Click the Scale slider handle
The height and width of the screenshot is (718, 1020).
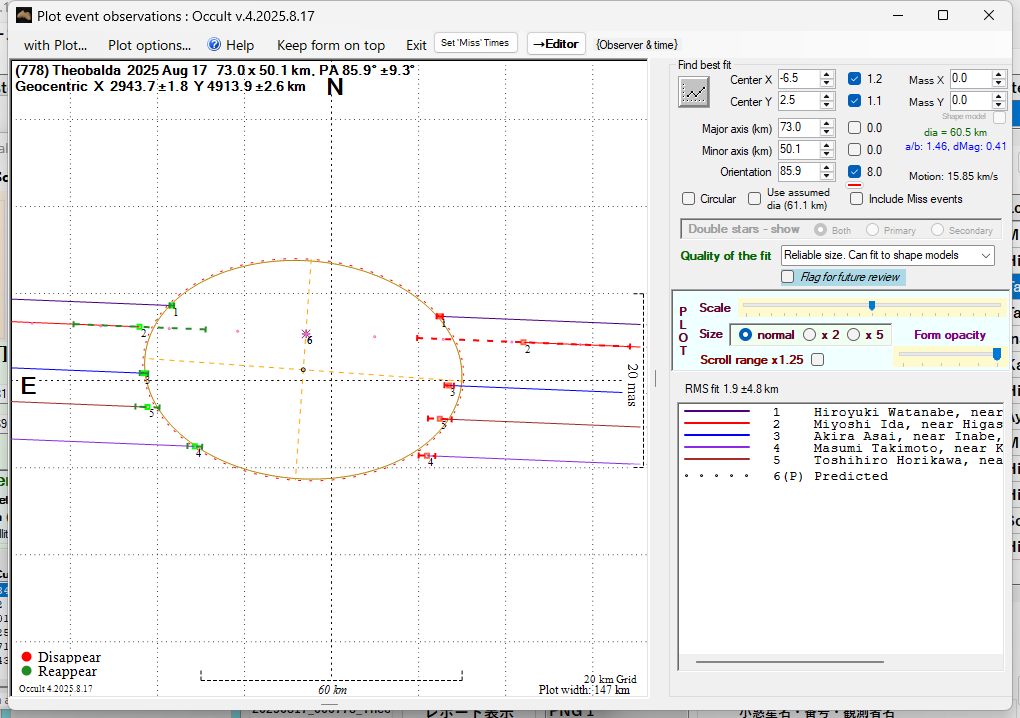[872, 306]
